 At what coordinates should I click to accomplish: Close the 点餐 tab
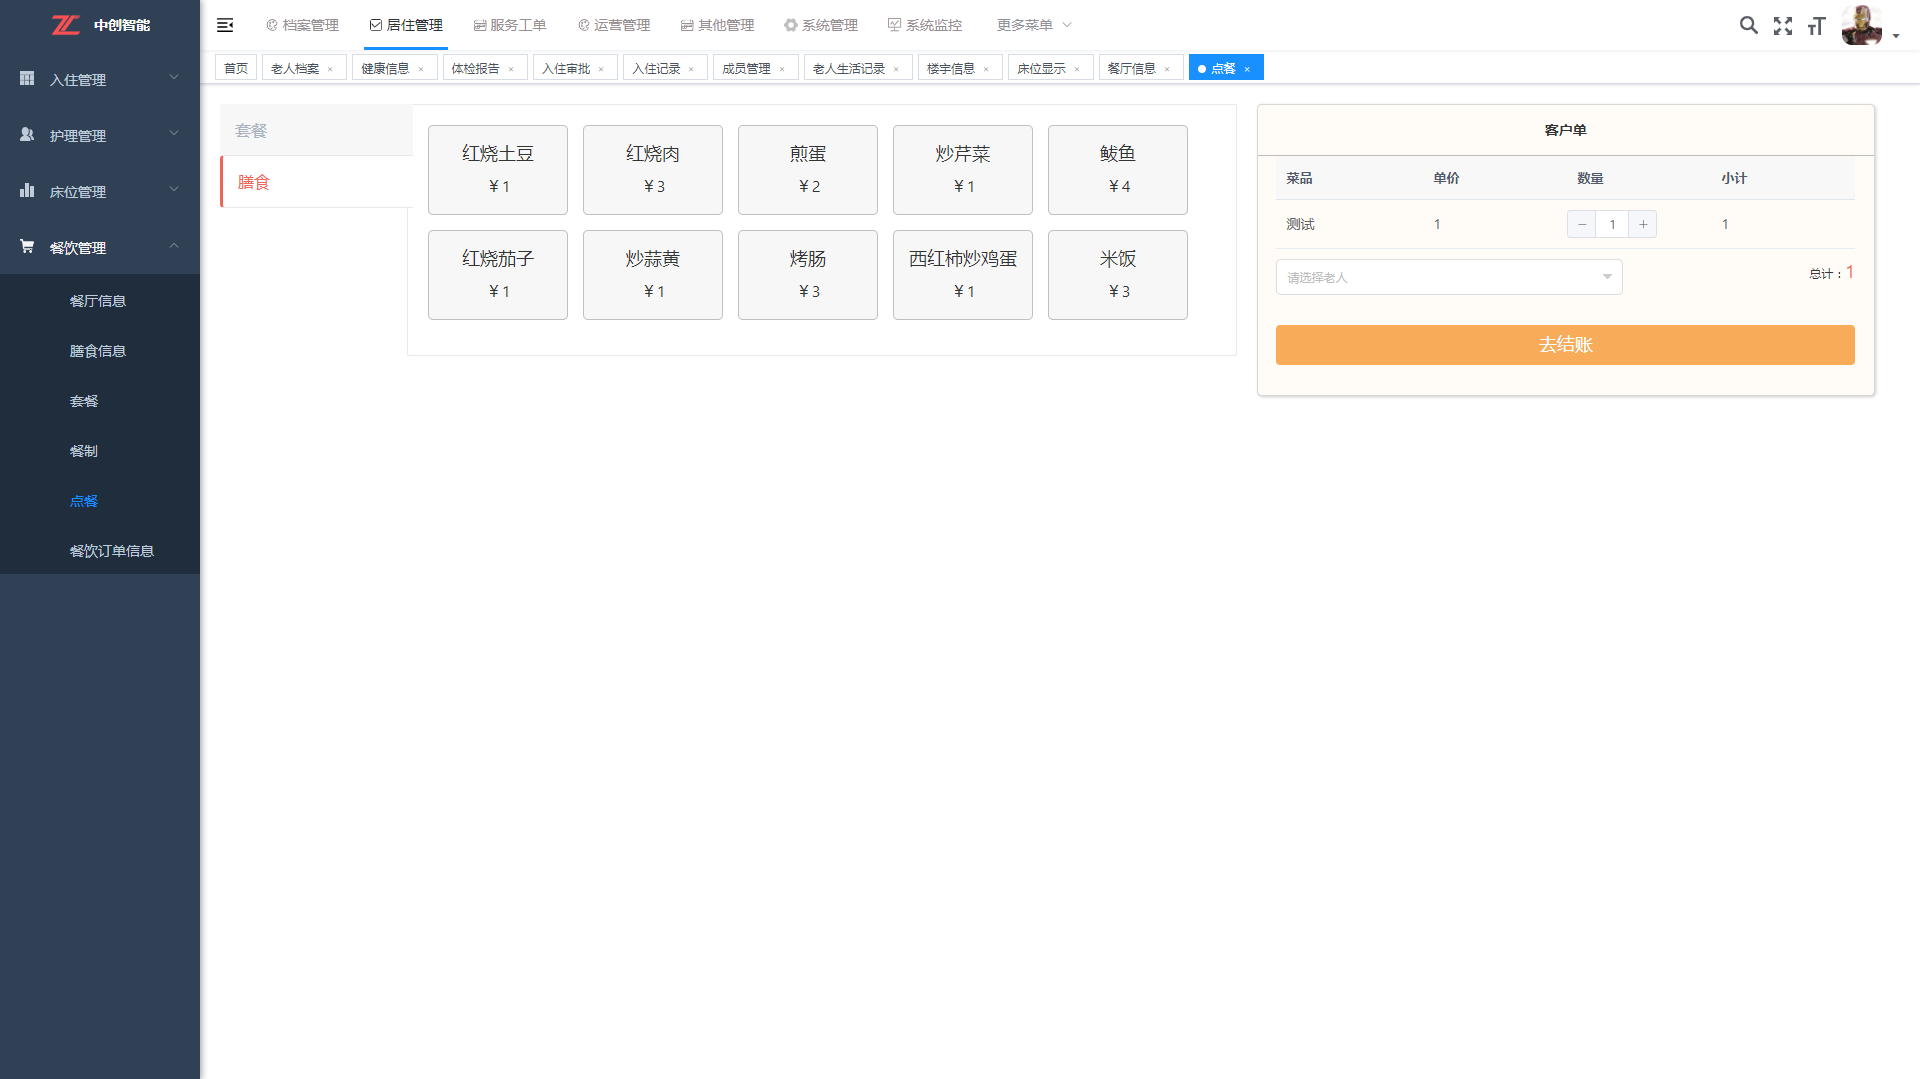coord(1247,69)
